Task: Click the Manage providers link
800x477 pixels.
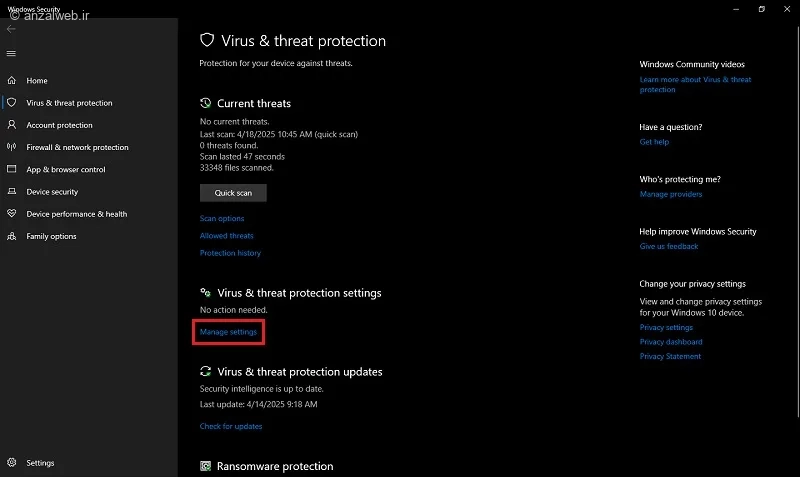Action: [x=671, y=194]
